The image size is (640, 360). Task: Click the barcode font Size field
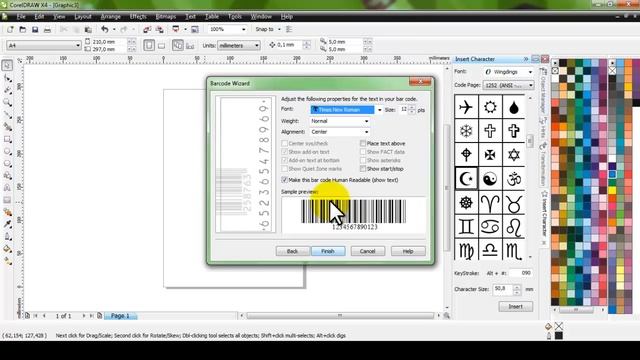403,109
